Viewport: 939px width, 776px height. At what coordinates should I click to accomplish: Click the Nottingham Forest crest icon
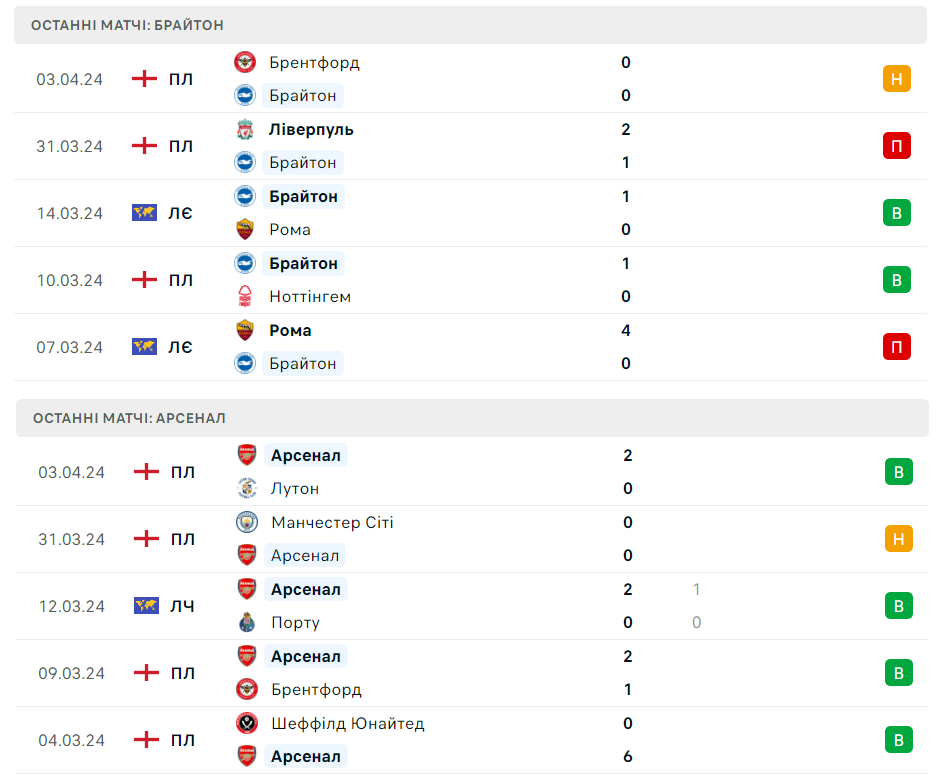tap(245, 296)
